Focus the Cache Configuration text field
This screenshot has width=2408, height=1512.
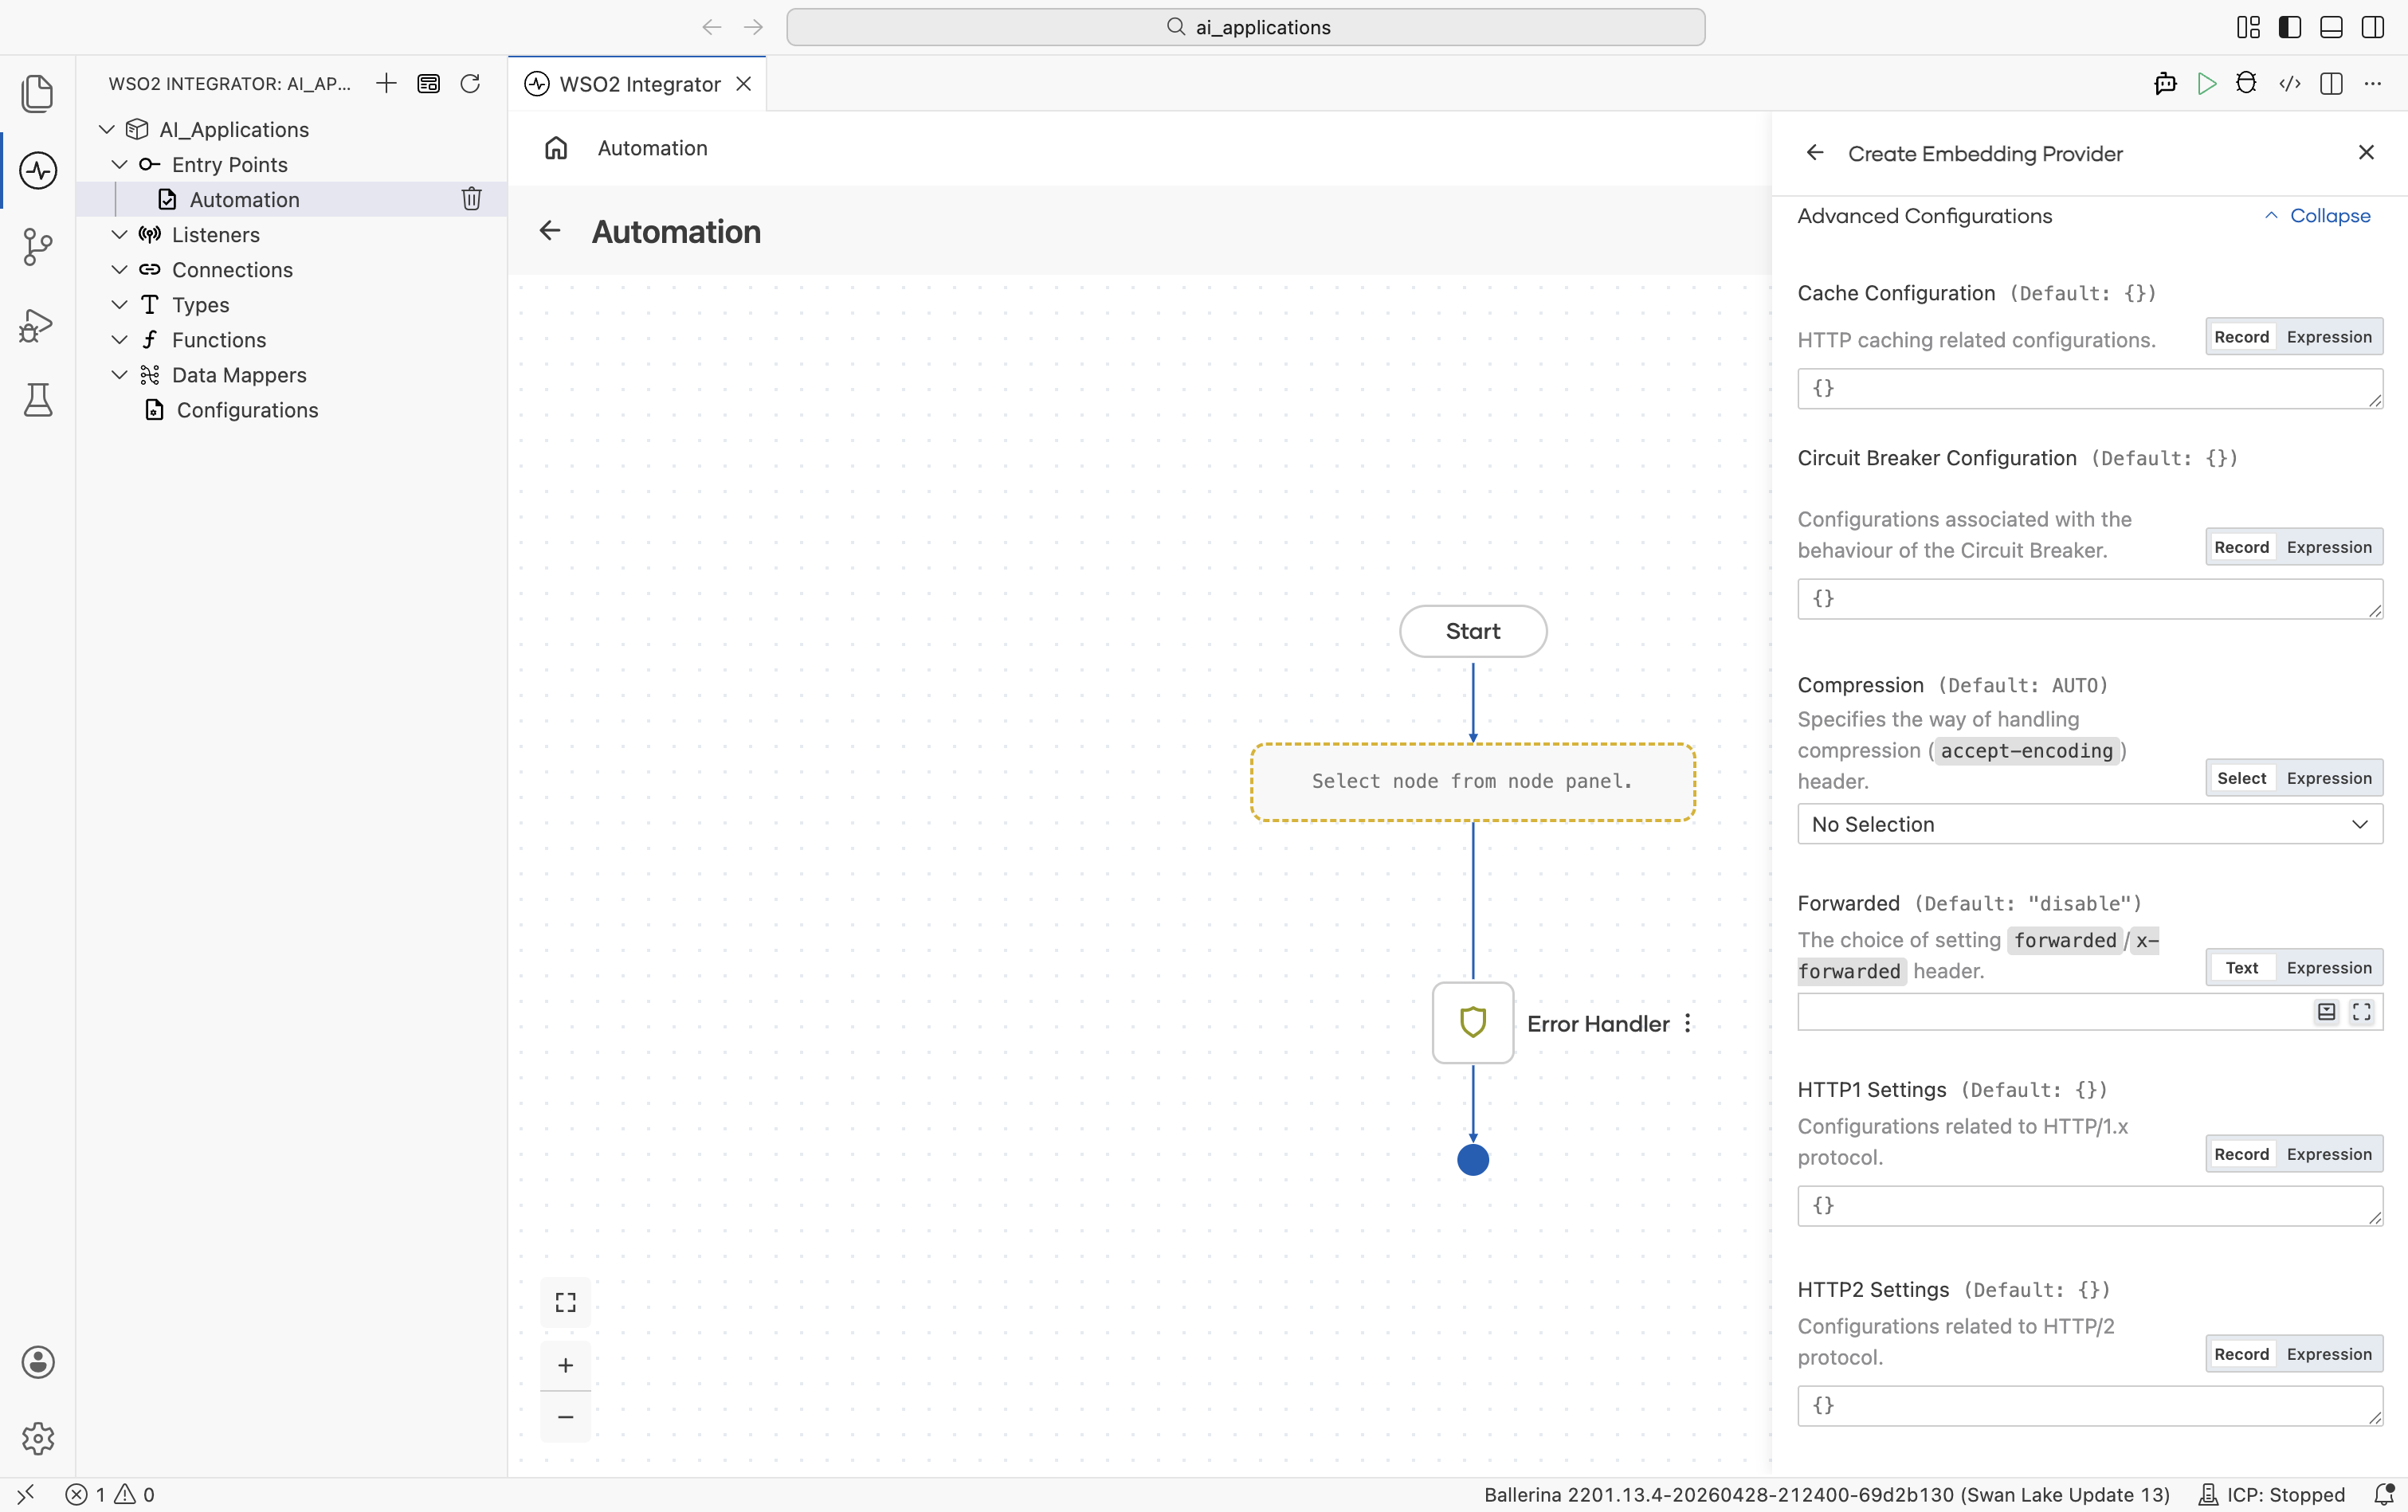(x=2090, y=388)
